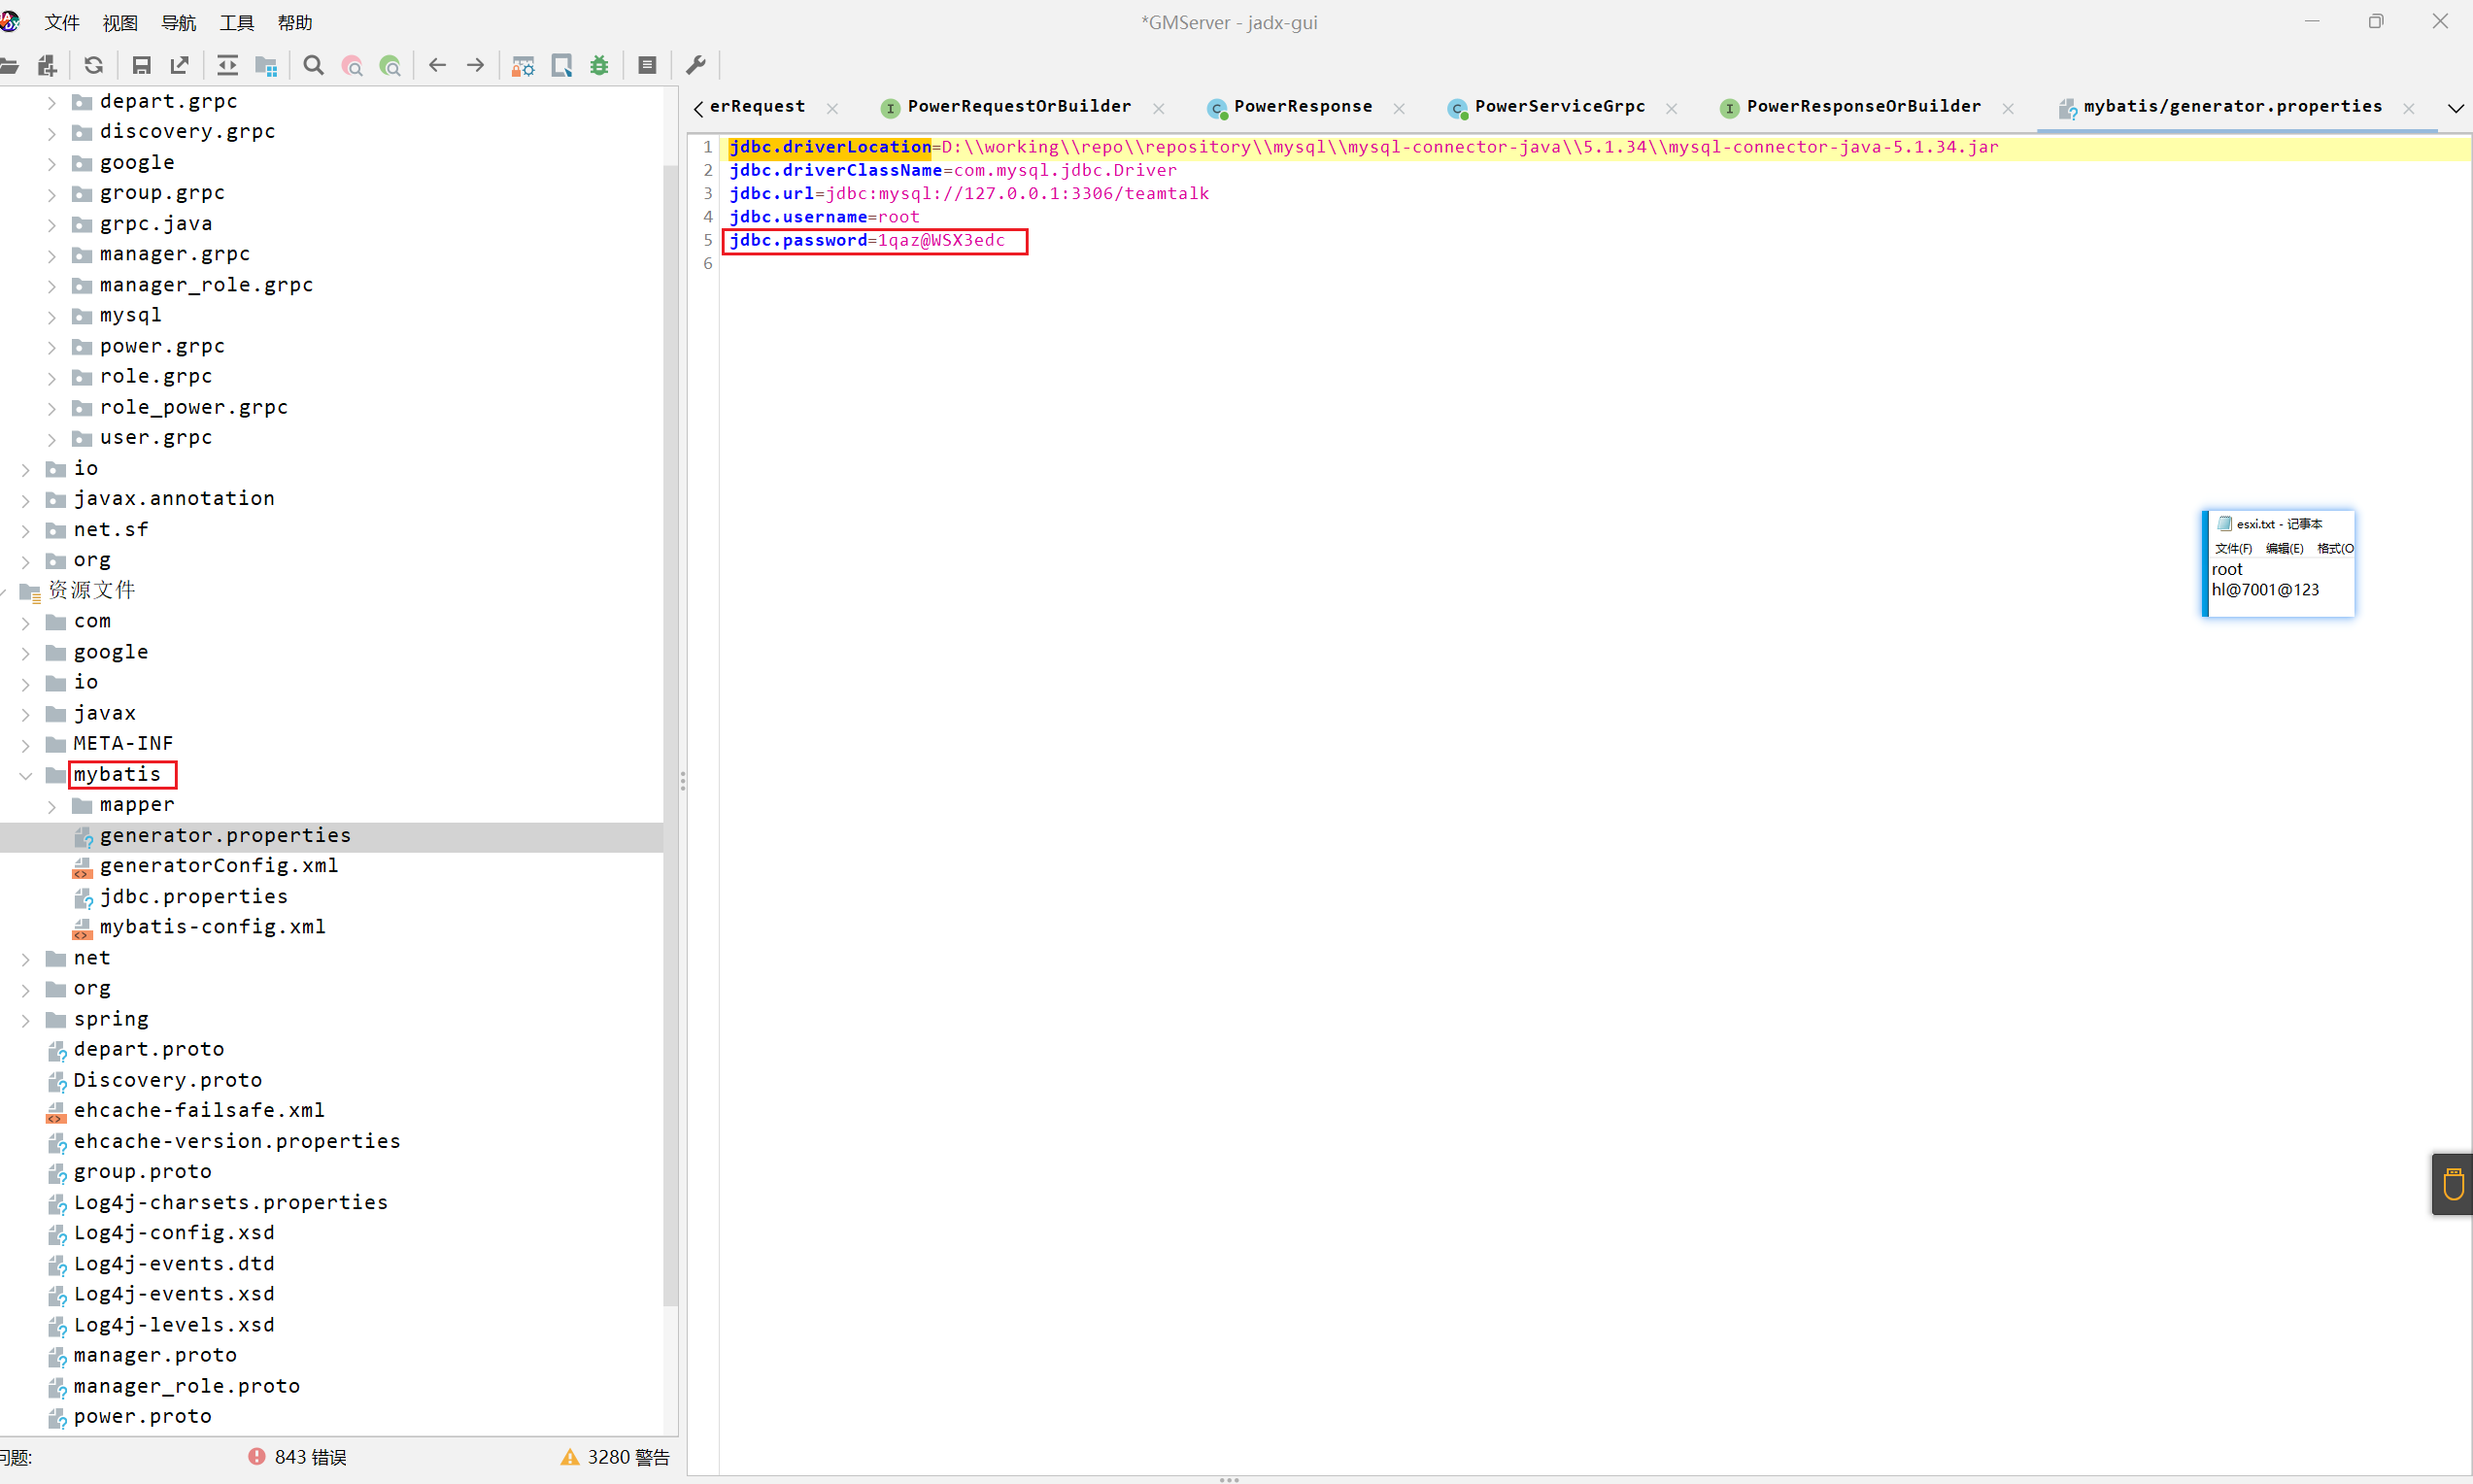This screenshot has width=2473, height=1484.
Task: Click the red error icon in the status bar
Action: point(257,1456)
